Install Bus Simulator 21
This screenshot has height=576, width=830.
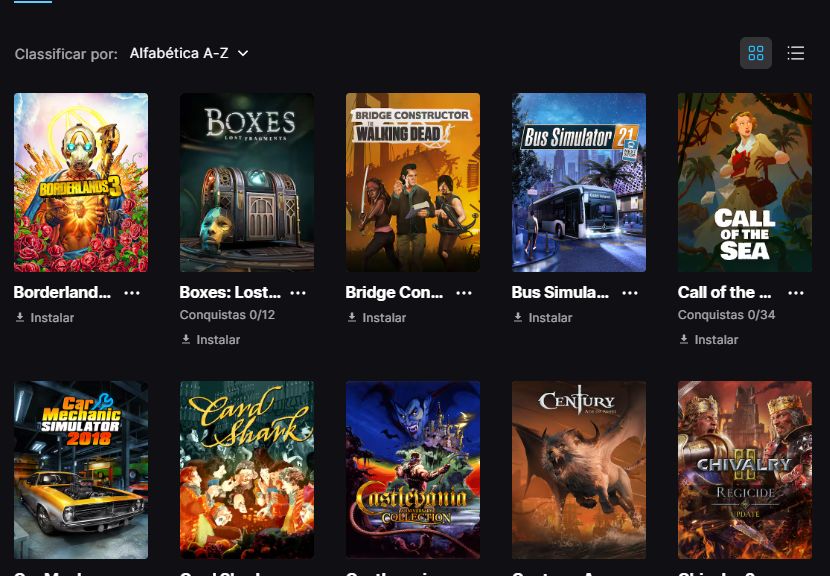(543, 318)
